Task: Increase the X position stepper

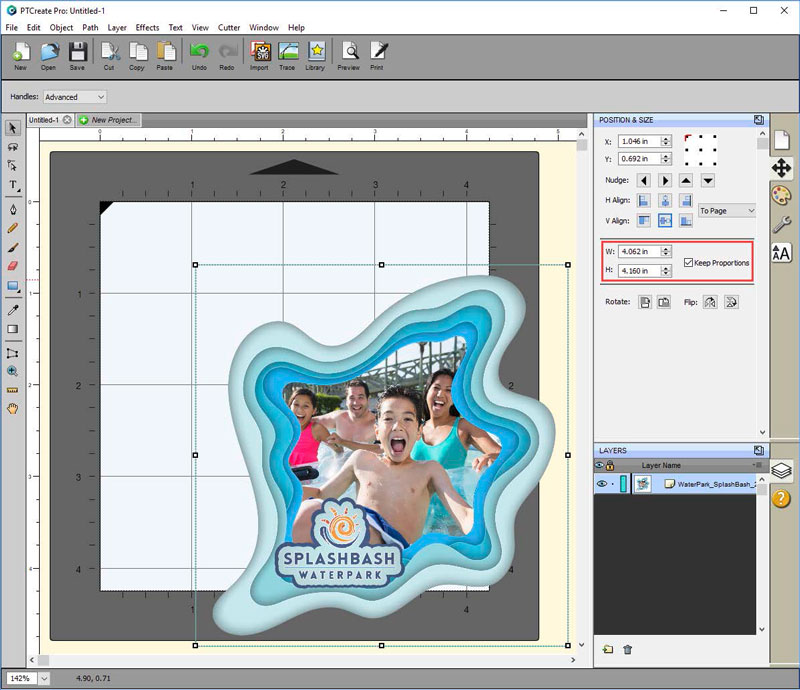Action: point(666,138)
